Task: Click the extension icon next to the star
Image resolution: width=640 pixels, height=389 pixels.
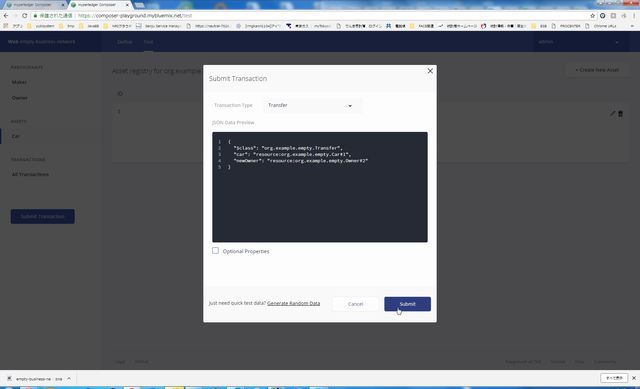Action: pos(602,16)
